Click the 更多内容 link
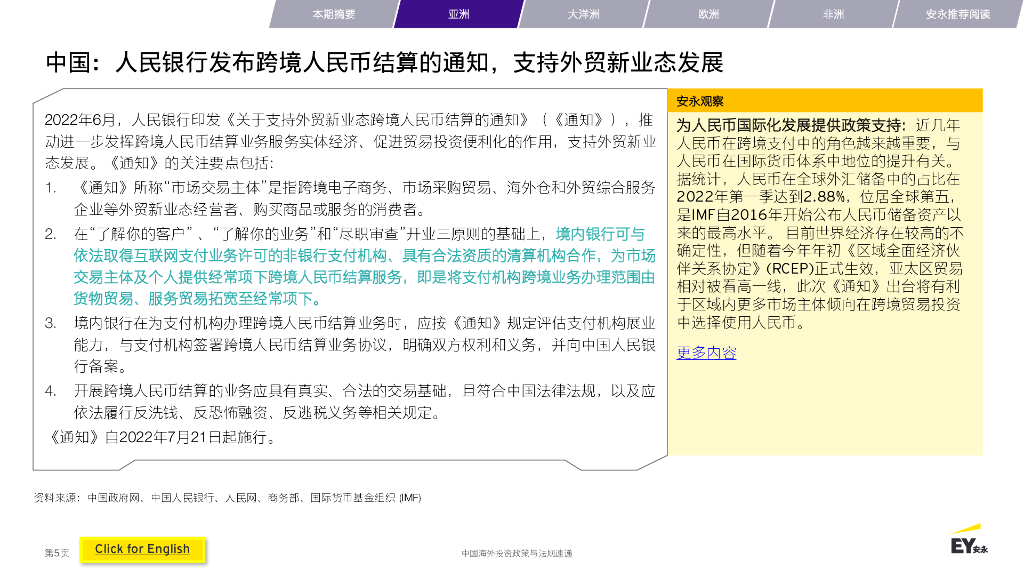 pos(707,353)
